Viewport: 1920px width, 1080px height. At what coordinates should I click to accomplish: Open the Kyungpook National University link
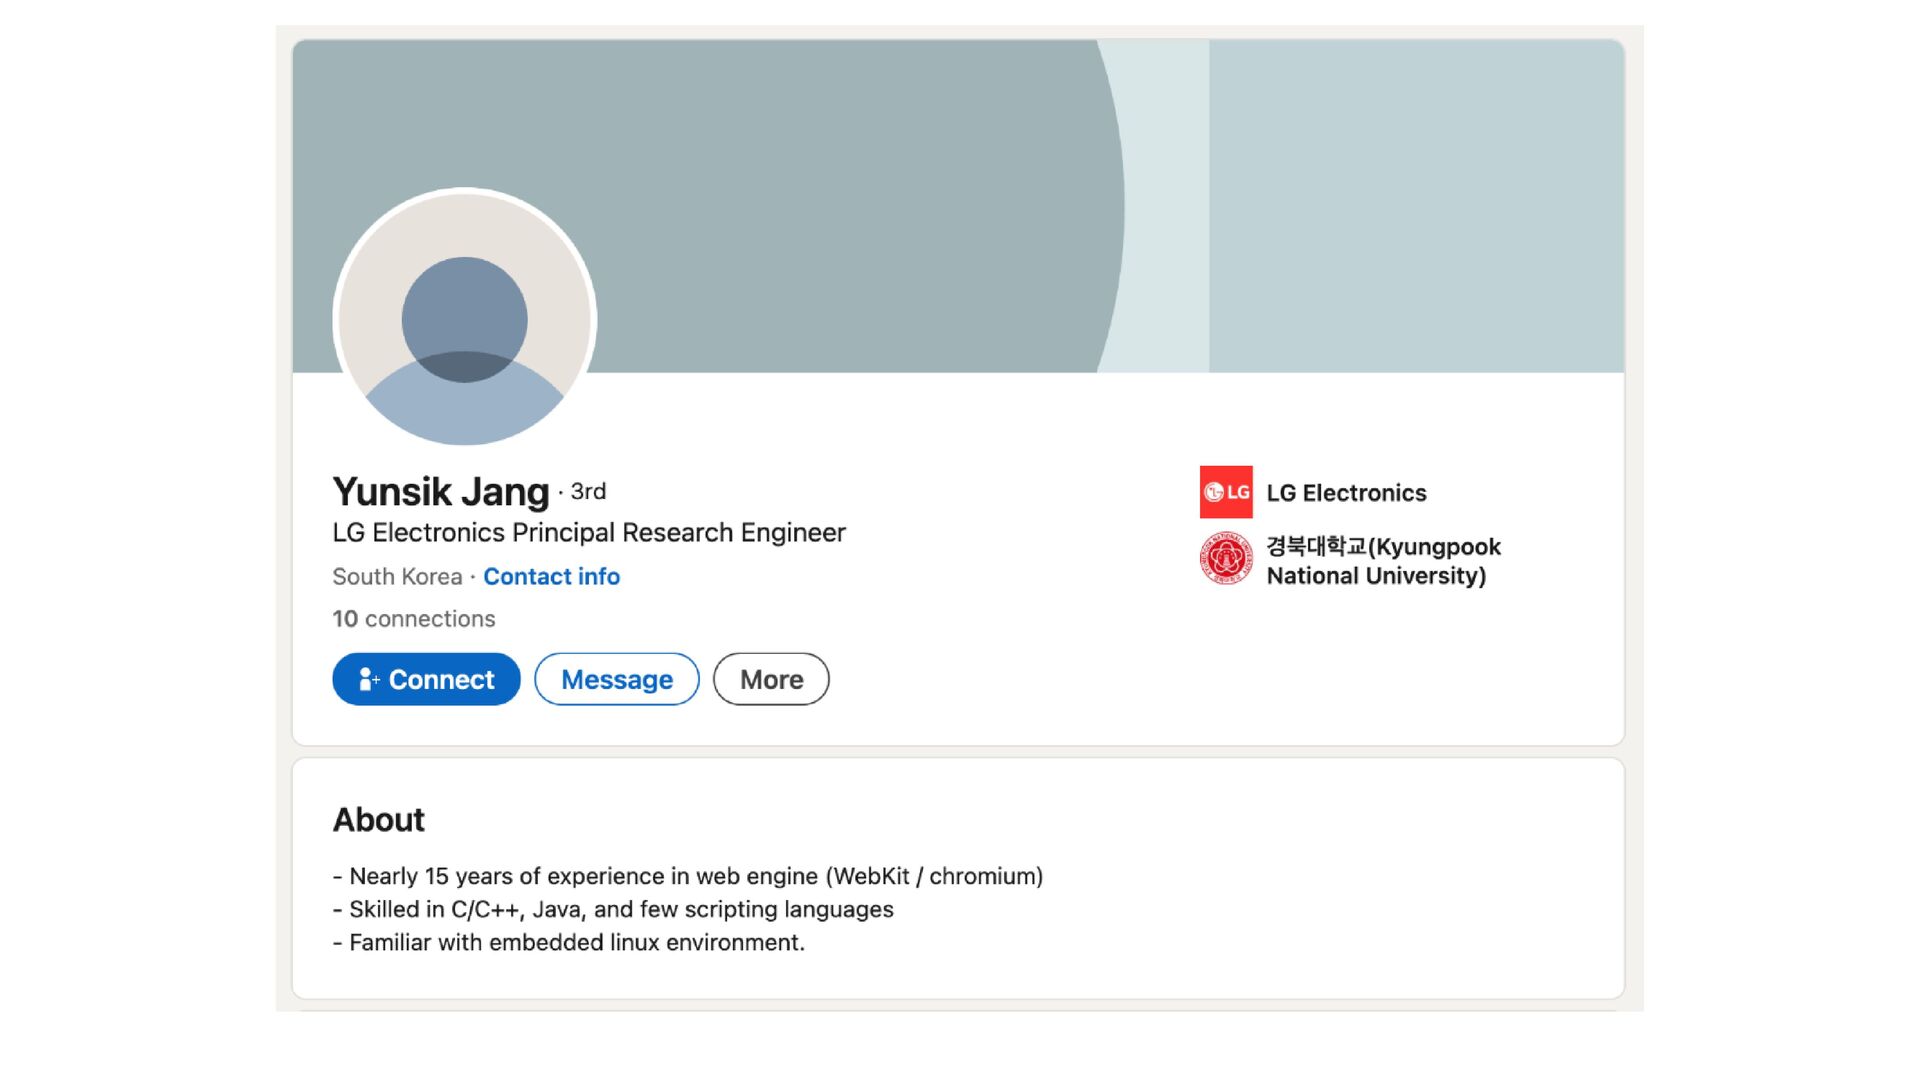pos(1384,561)
